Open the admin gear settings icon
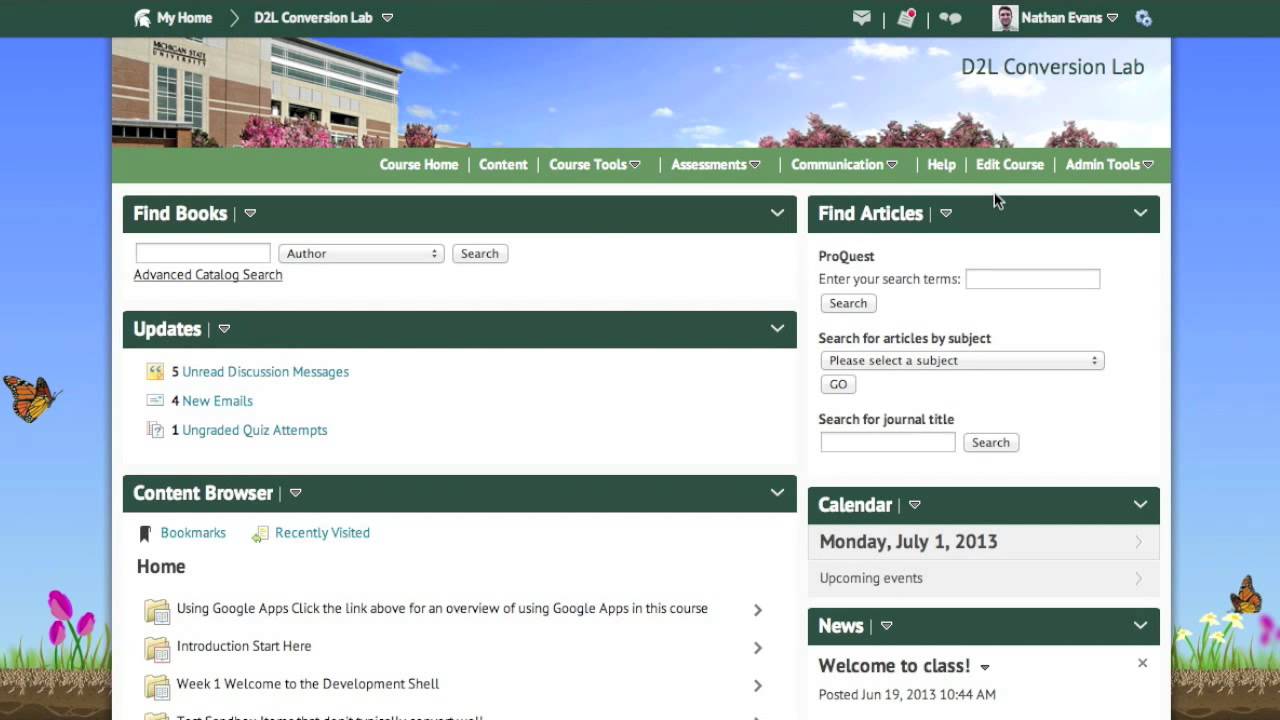The height and width of the screenshot is (720, 1280). click(1143, 18)
